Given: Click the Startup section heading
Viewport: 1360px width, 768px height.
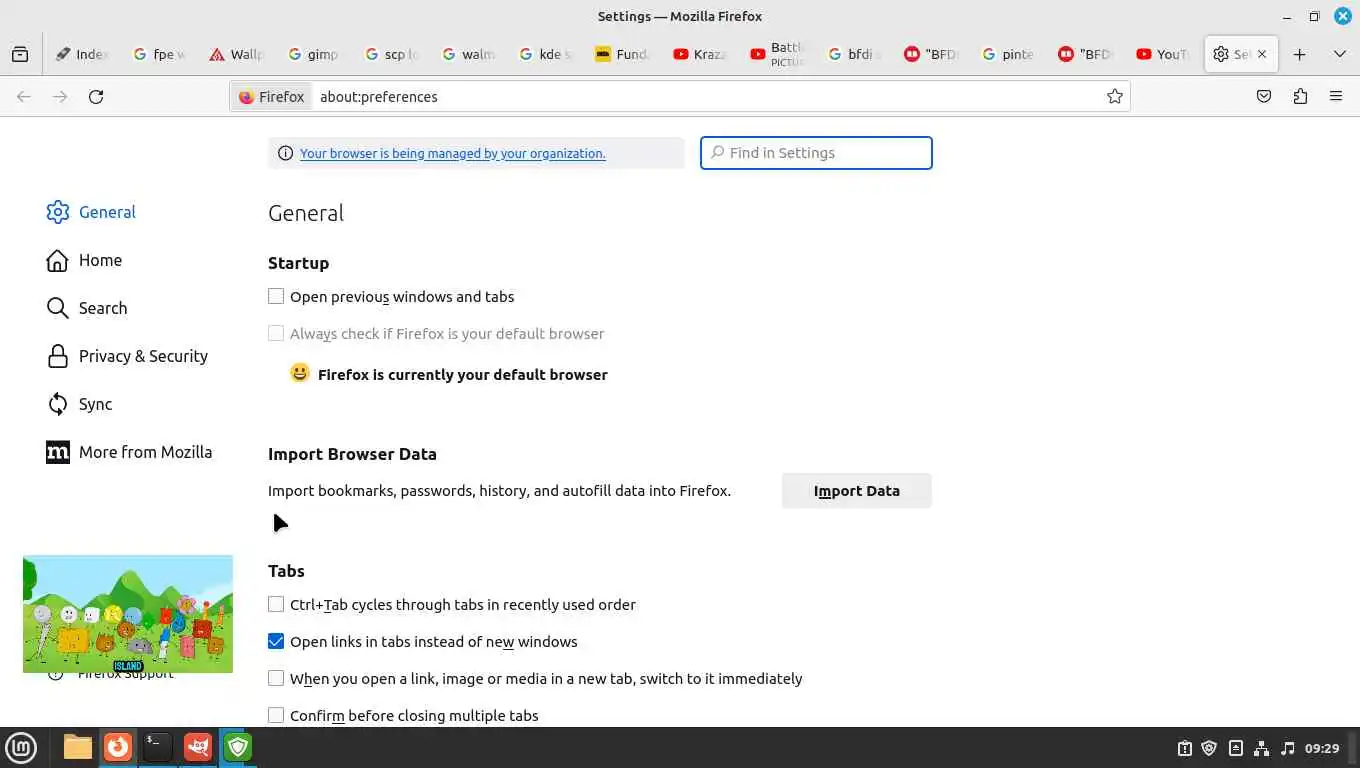Looking at the screenshot, I should coord(298,263).
